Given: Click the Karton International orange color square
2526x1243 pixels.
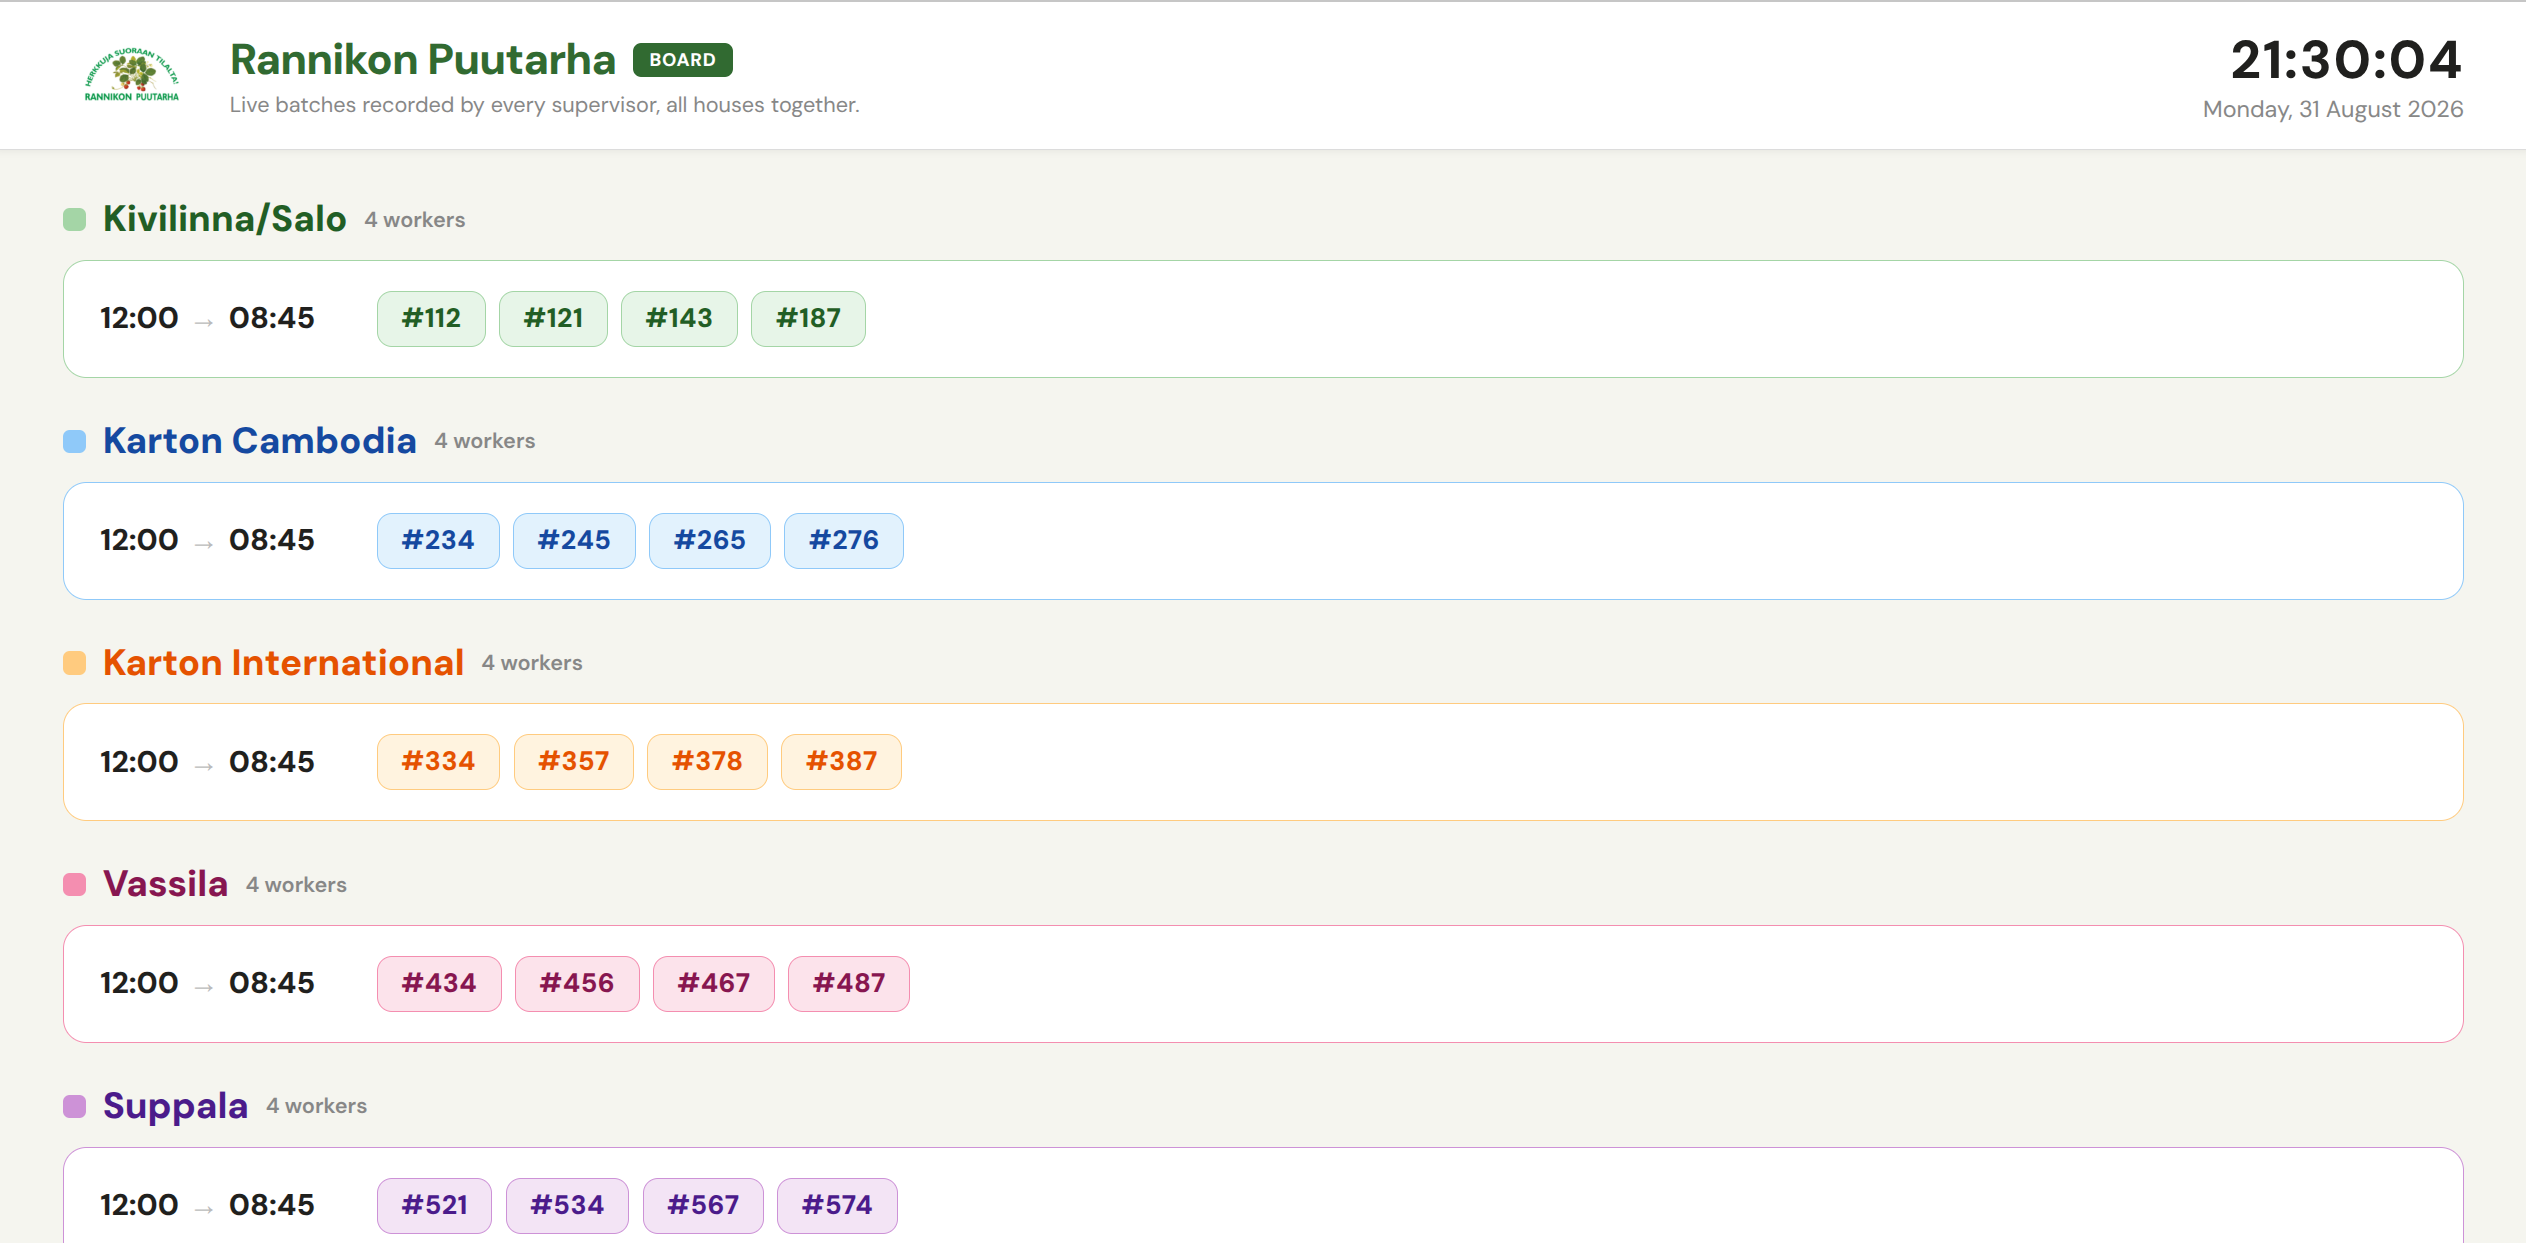Looking at the screenshot, I should 74,663.
